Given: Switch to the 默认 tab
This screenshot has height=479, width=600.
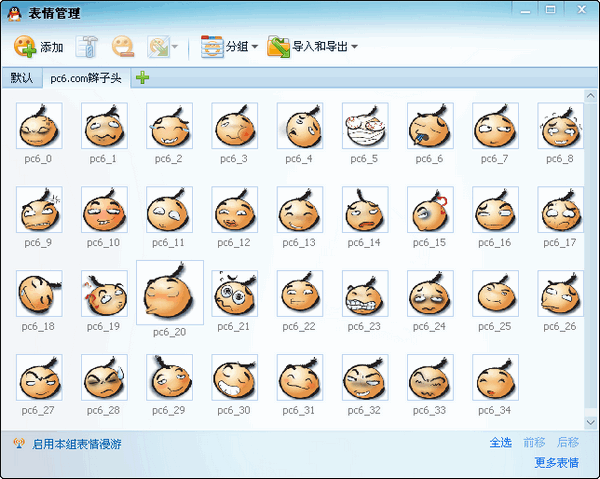Looking at the screenshot, I should point(21,78).
